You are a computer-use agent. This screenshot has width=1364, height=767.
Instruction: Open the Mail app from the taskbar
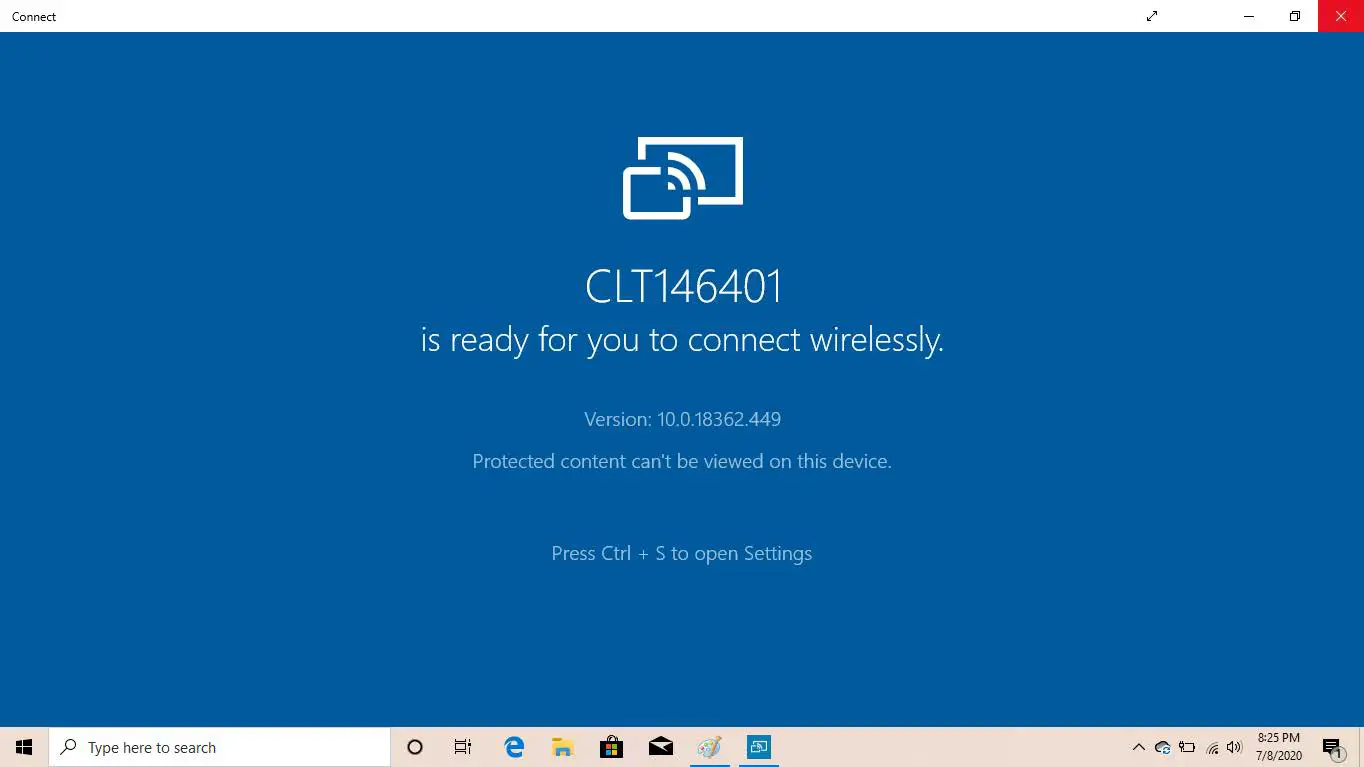click(x=660, y=747)
